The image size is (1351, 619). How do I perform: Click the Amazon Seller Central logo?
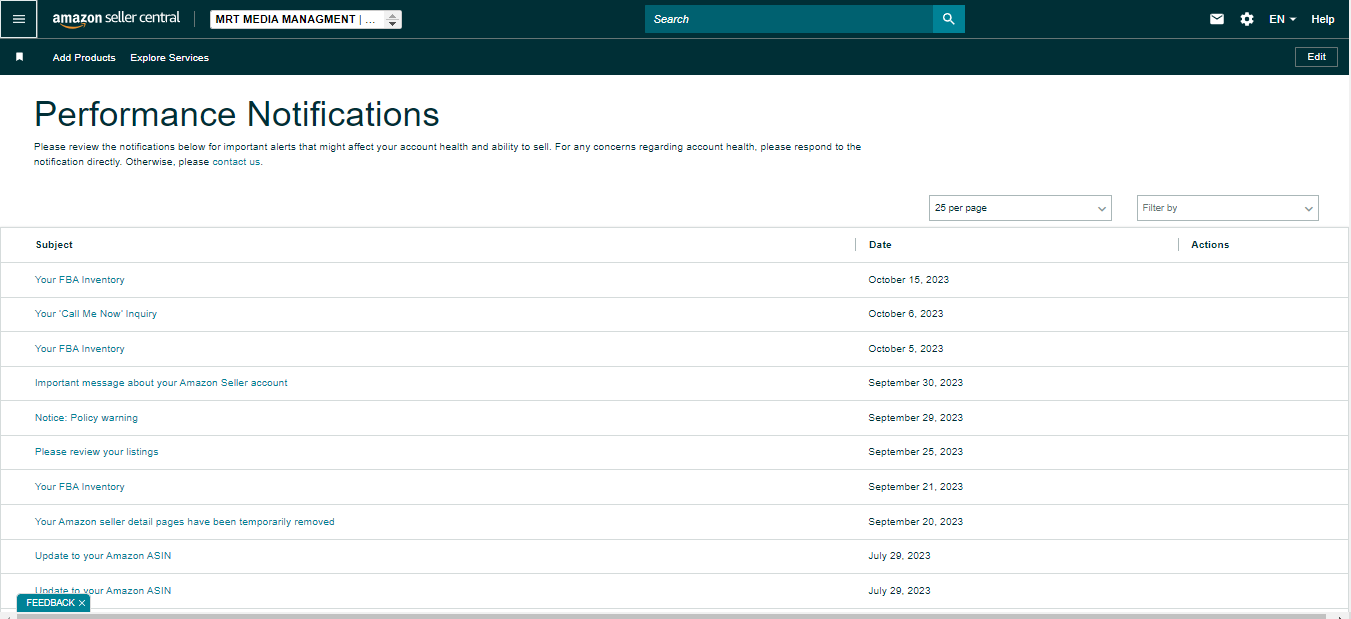point(116,19)
